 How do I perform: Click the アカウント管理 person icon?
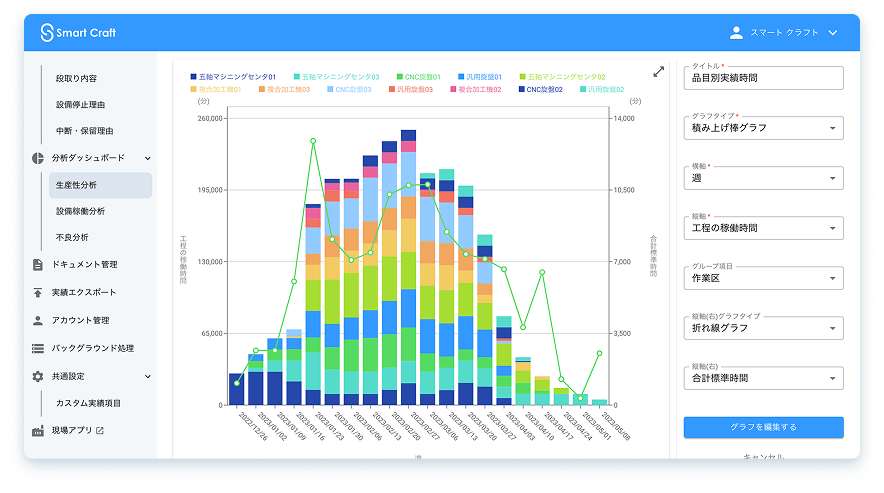(38, 320)
